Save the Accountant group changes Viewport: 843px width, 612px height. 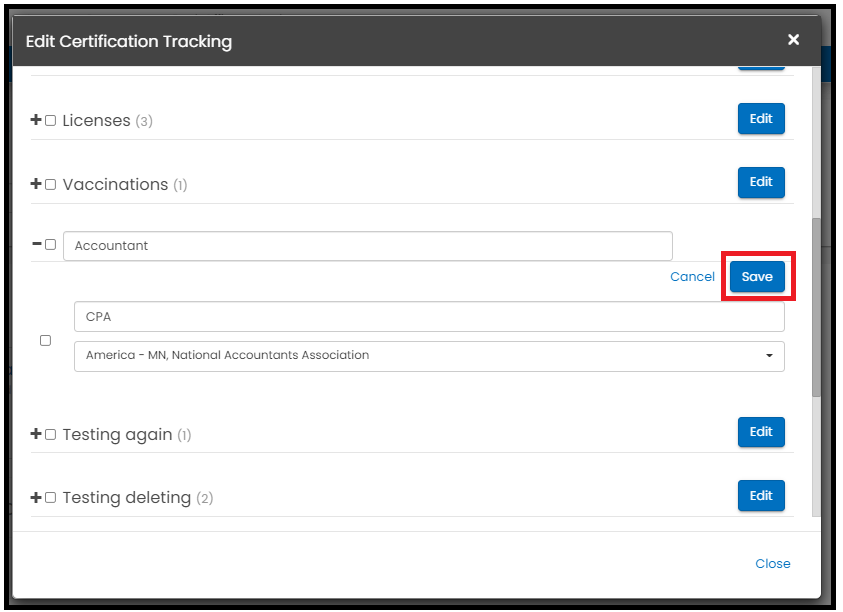click(x=757, y=276)
